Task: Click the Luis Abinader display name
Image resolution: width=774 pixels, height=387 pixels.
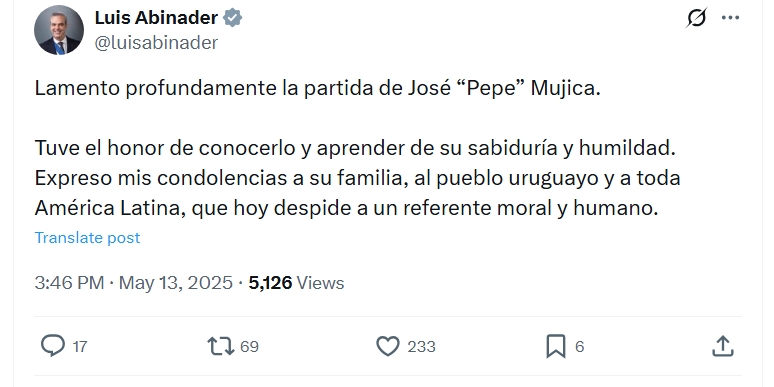Action: tap(156, 18)
